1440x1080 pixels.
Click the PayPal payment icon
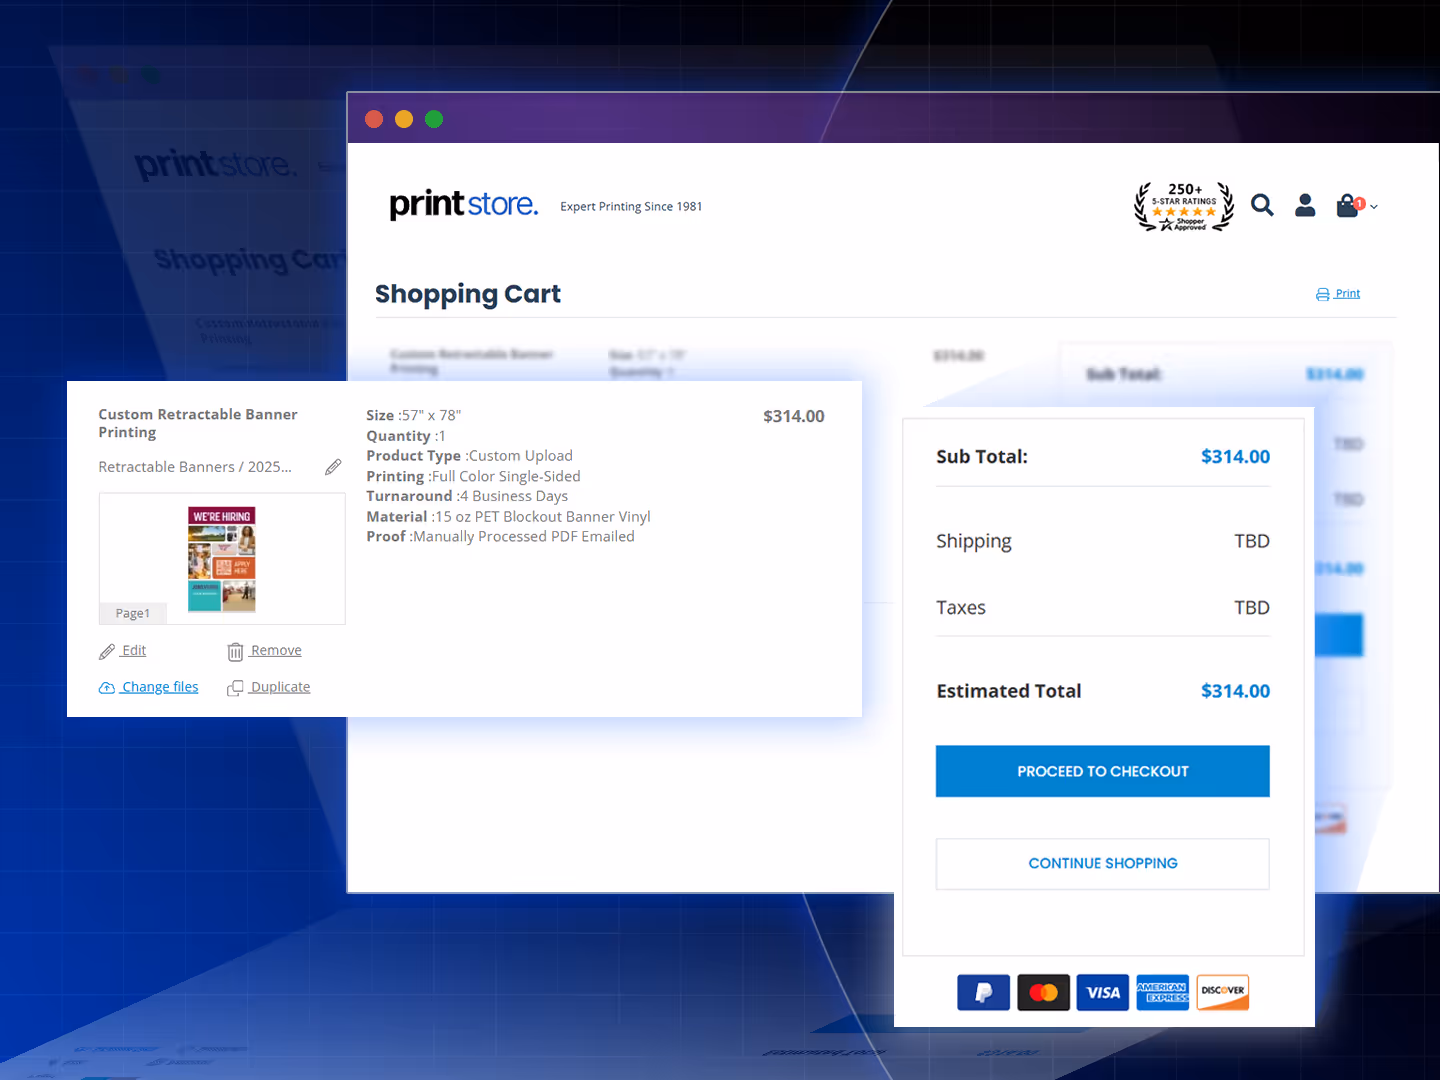click(984, 992)
